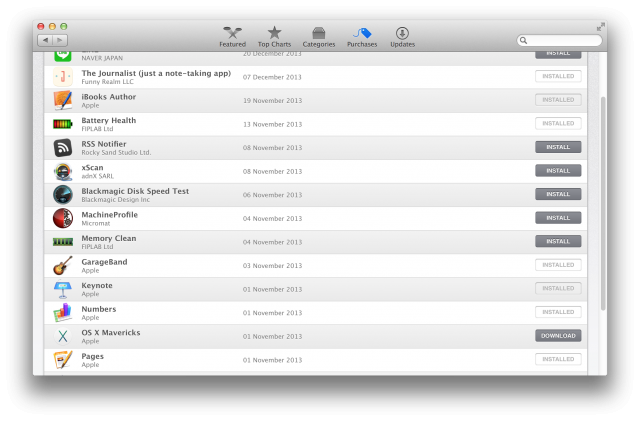Screen dimensions: 640x421
Task: Click the Keynote app icon
Action: pyautogui.click(x=63, y=289)
